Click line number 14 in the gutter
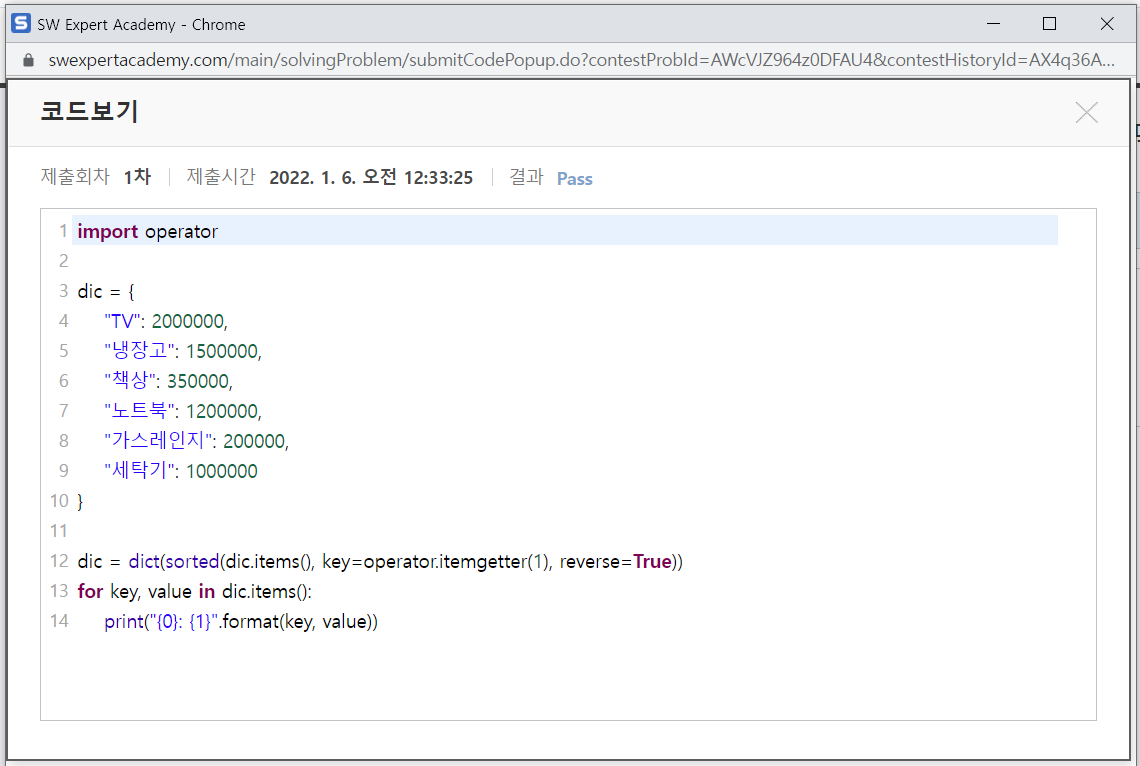This screenshot has height=766, width=1140. pos(59,621)
